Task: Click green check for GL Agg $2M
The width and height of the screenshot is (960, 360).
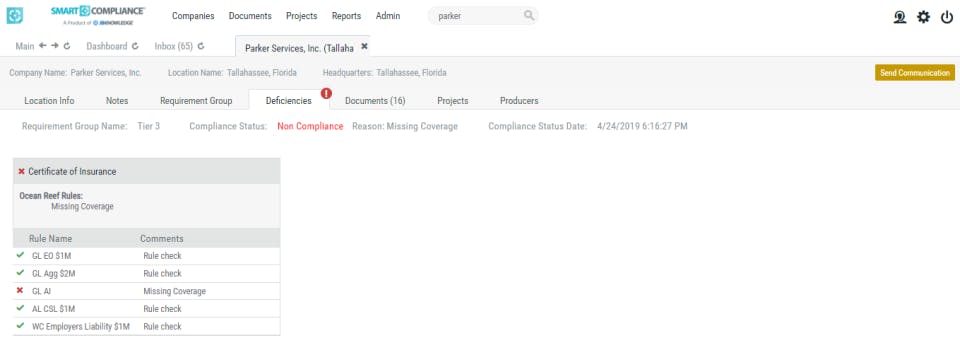Action: pos(20,272)
